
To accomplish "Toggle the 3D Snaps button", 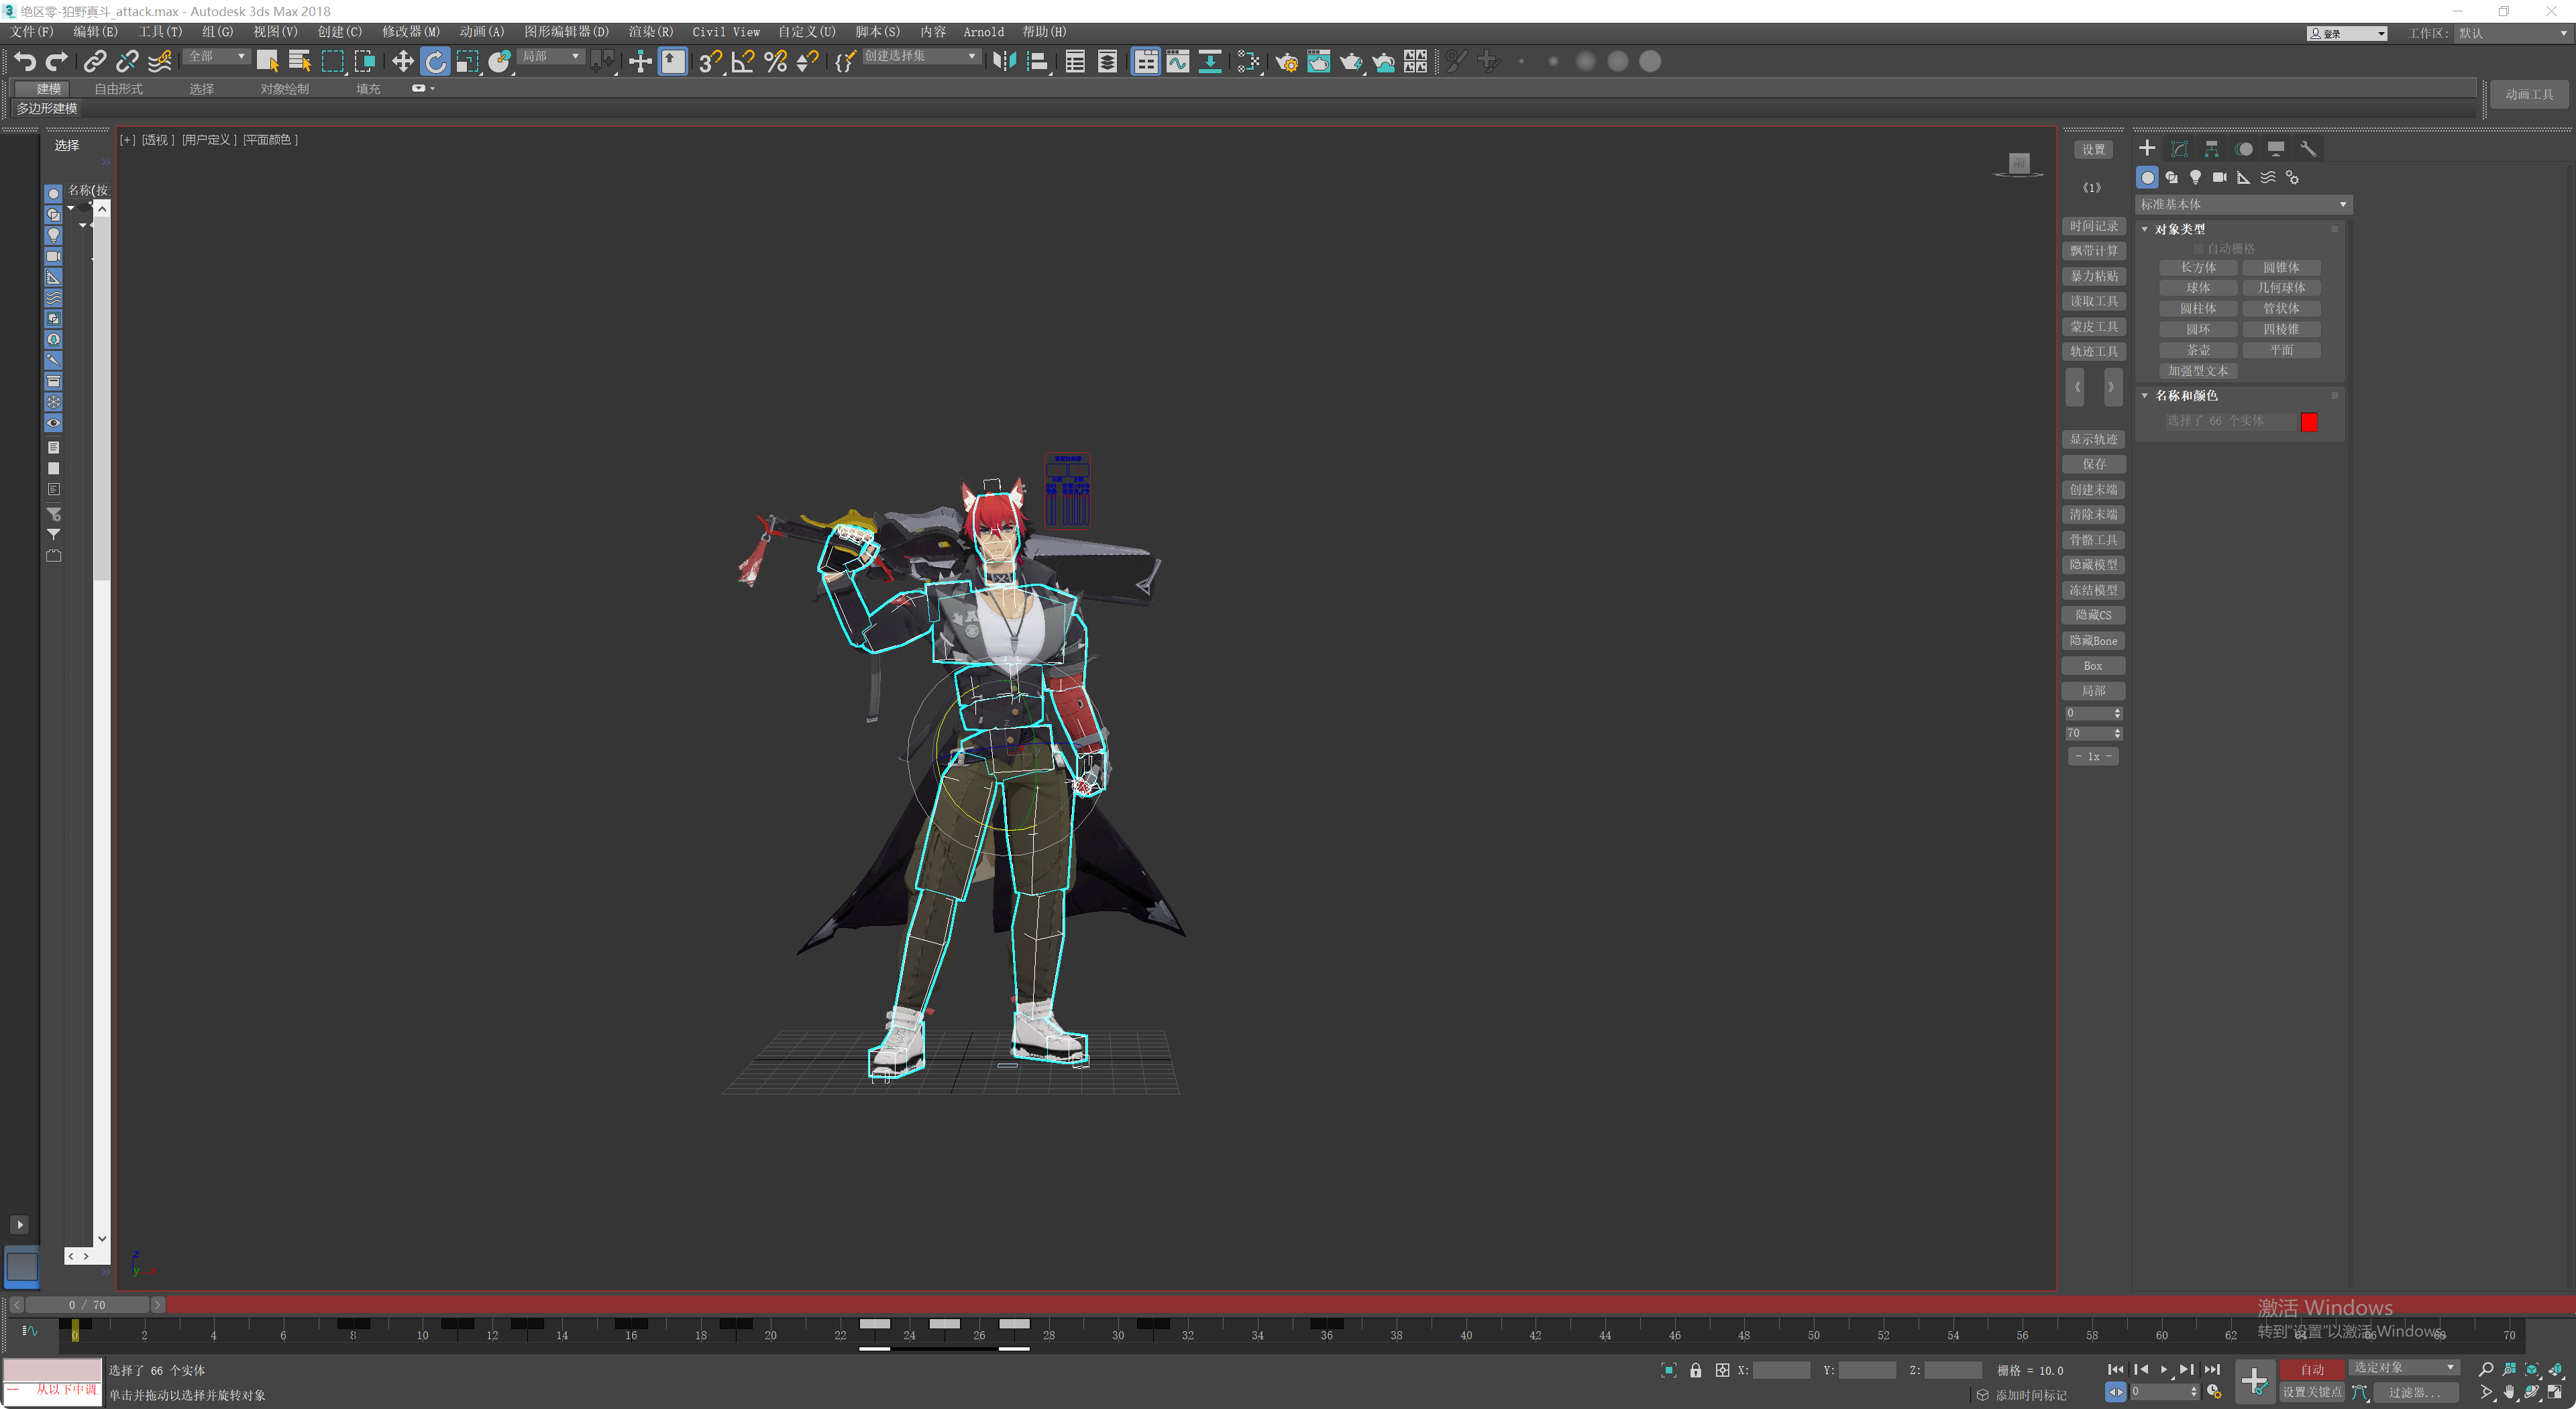I will (x=710, y=62).
